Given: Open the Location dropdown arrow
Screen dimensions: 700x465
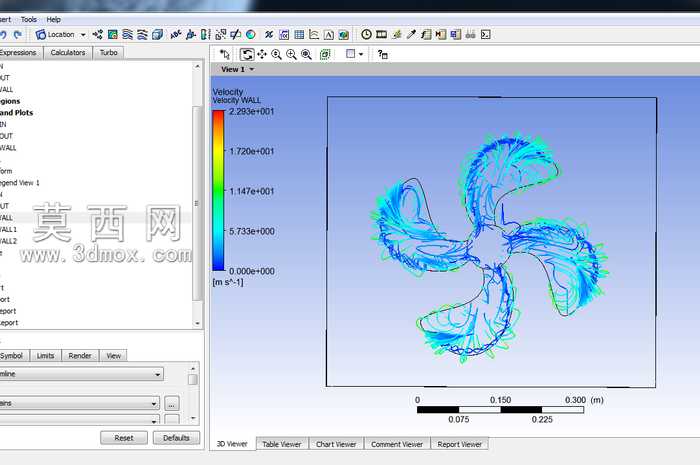Looking at the screenshot, I should coord(83,35).
